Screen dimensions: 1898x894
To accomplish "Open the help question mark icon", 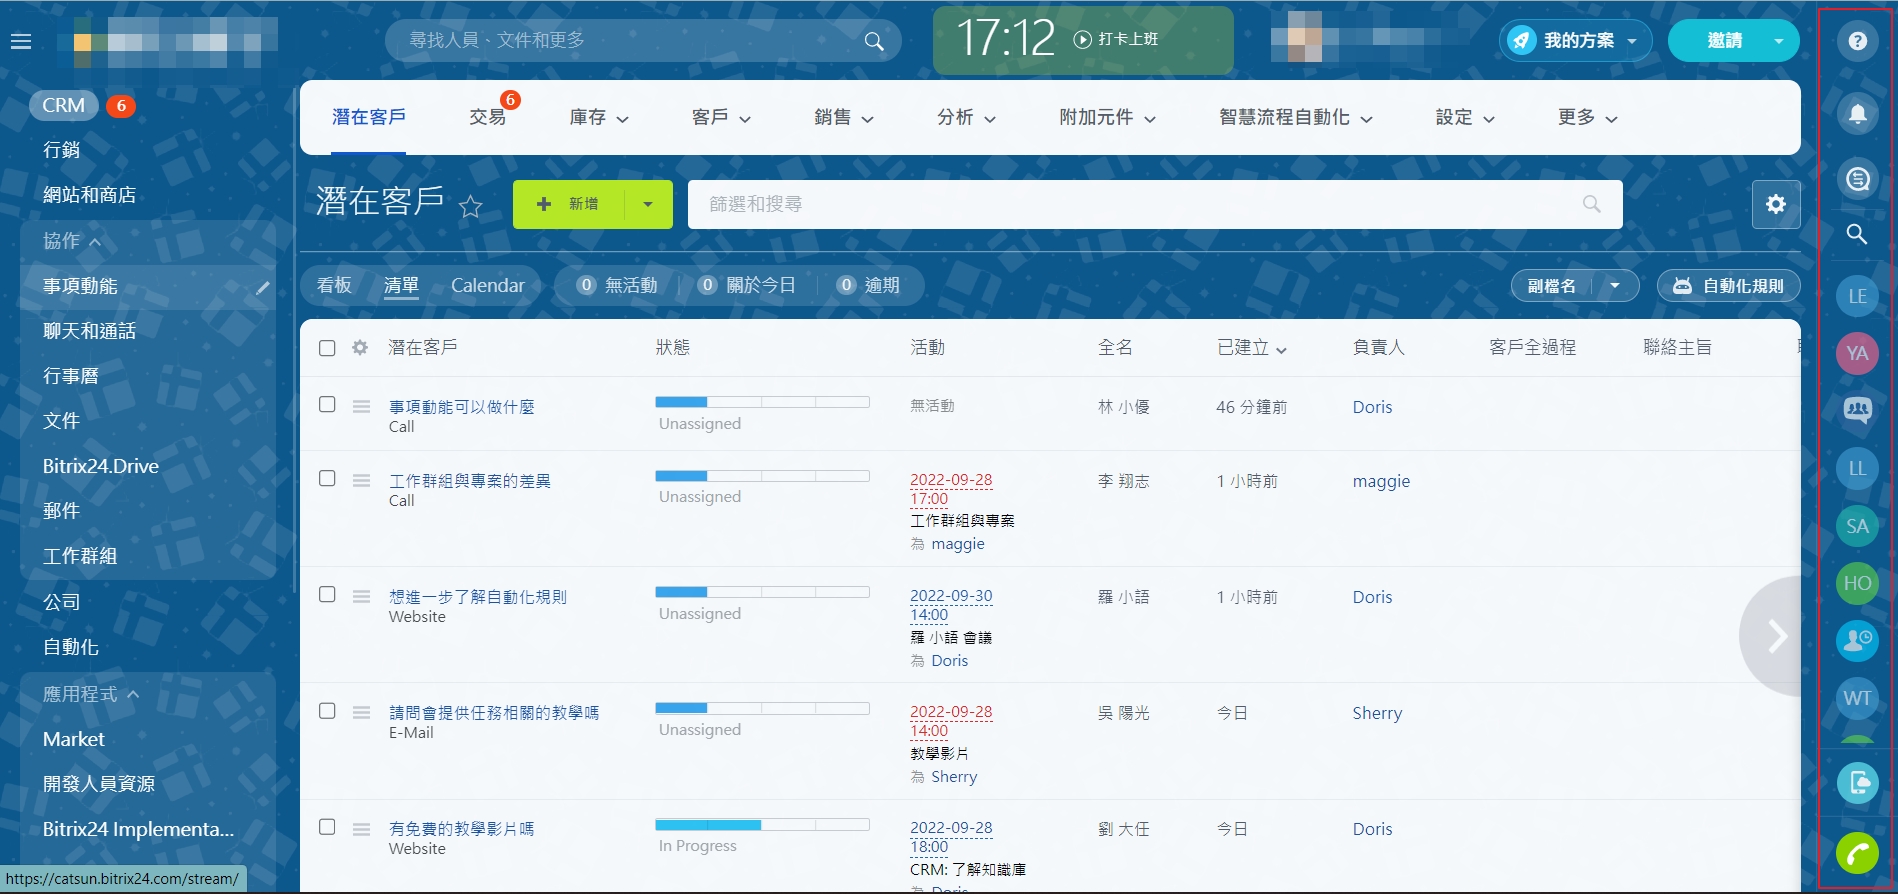I will (1857, 41).
